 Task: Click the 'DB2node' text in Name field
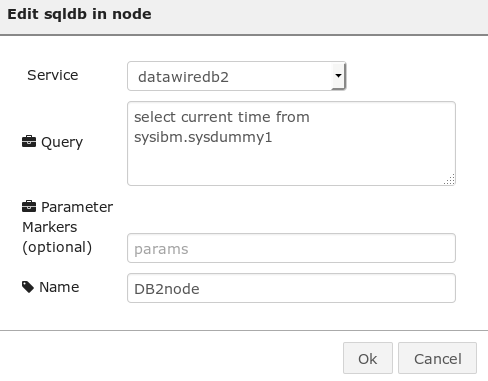(x=167, y=289)
